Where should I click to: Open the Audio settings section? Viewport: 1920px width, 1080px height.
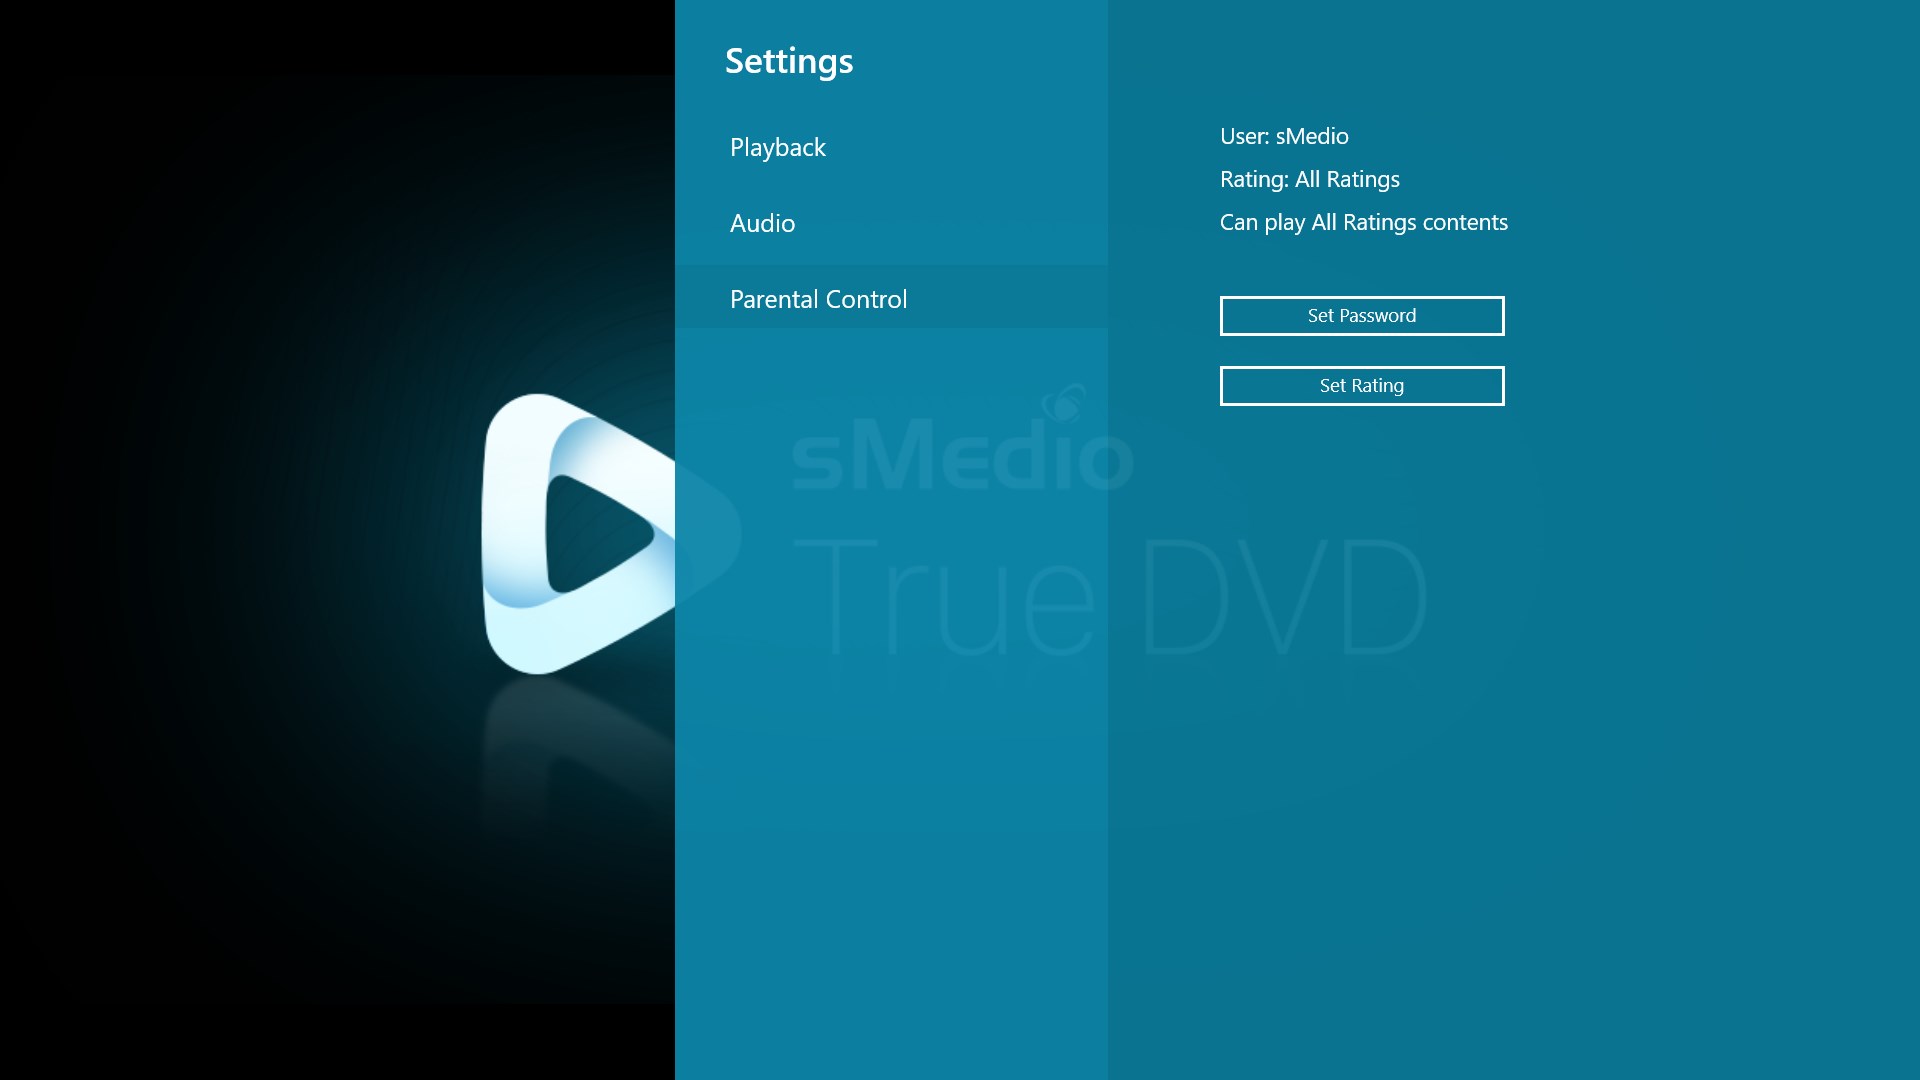[762, 223]
